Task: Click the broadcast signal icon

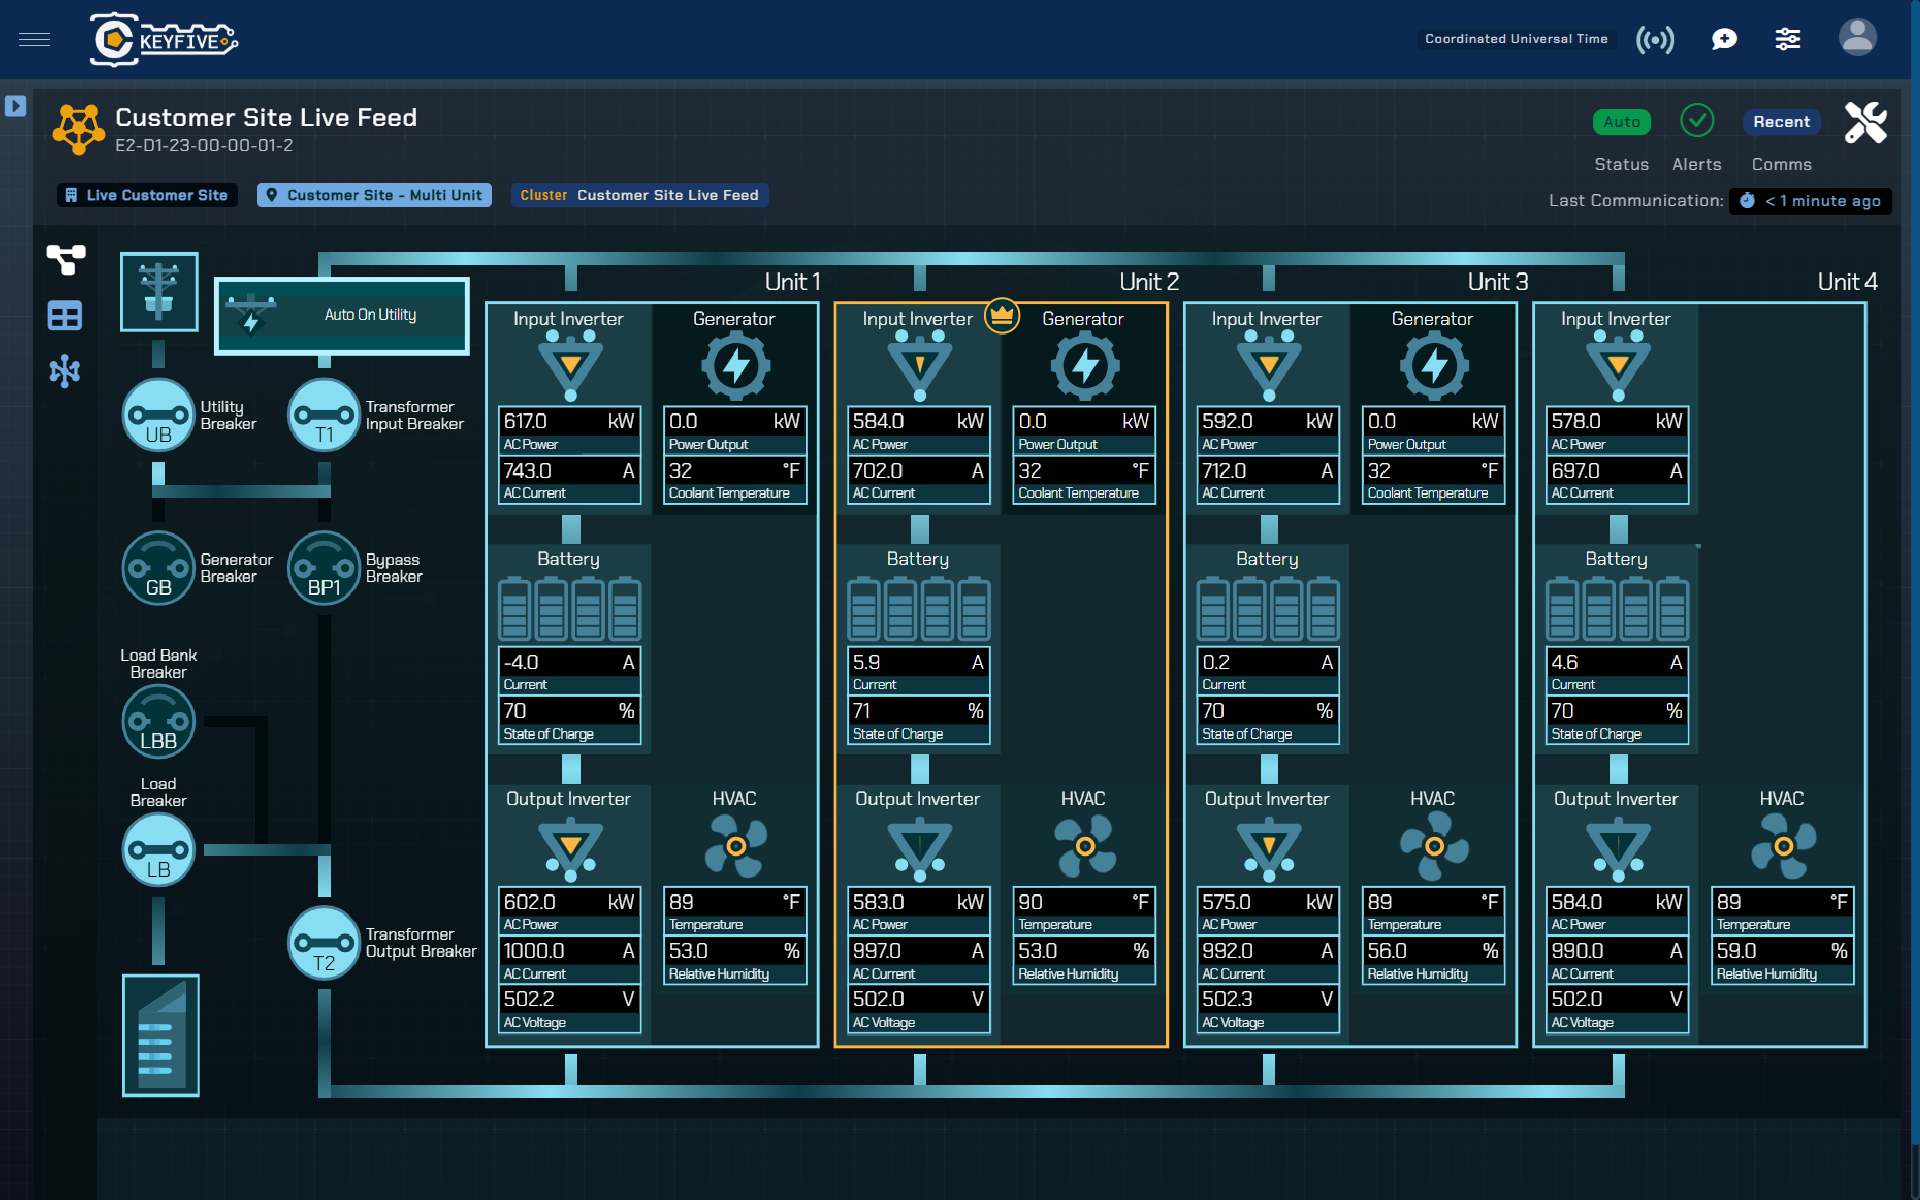Action: [1655, 40]
